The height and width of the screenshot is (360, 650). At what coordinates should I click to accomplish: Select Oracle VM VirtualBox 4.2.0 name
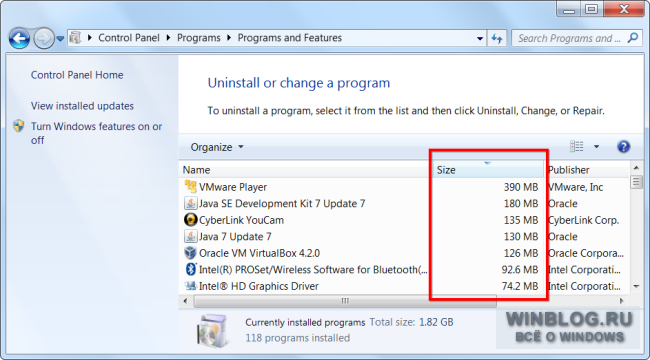tap(260, 253)
